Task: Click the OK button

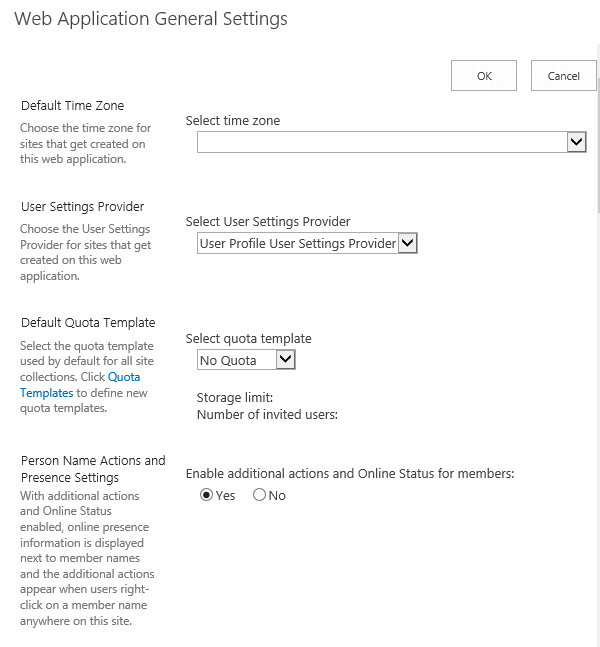Action: [484, 76]
